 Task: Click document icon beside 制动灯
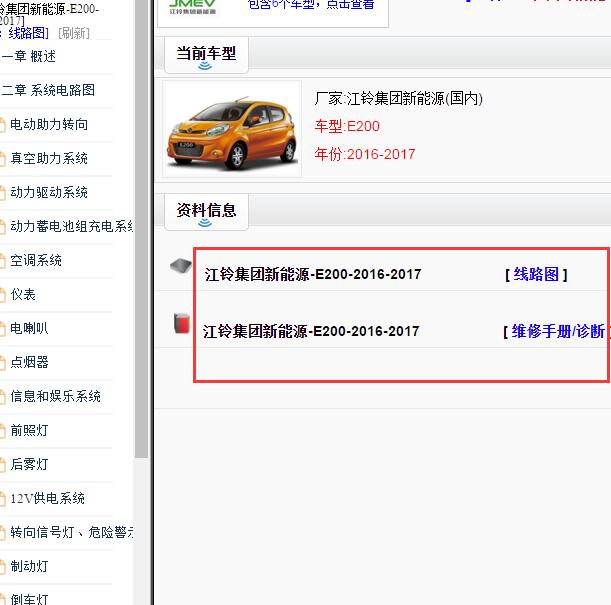(x=2, y=567)
